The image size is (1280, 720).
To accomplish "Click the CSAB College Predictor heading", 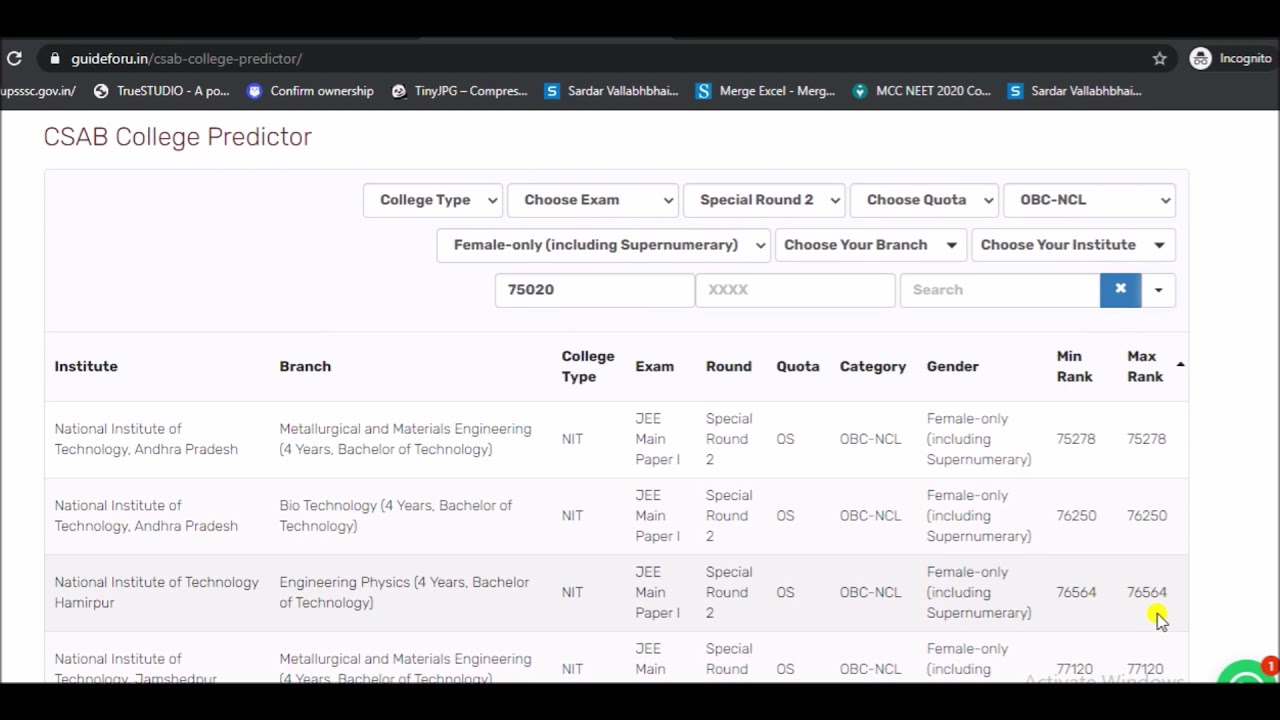I will pos(178,137).
